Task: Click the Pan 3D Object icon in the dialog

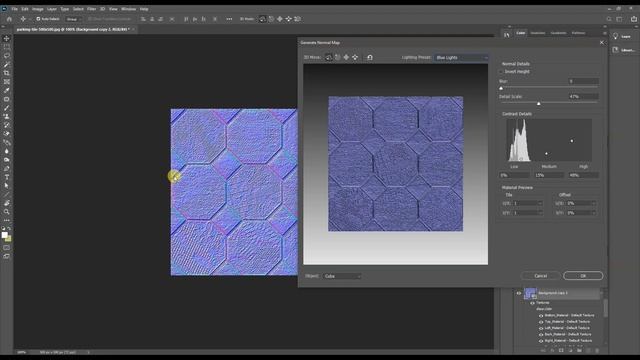Action: (346, 58)
